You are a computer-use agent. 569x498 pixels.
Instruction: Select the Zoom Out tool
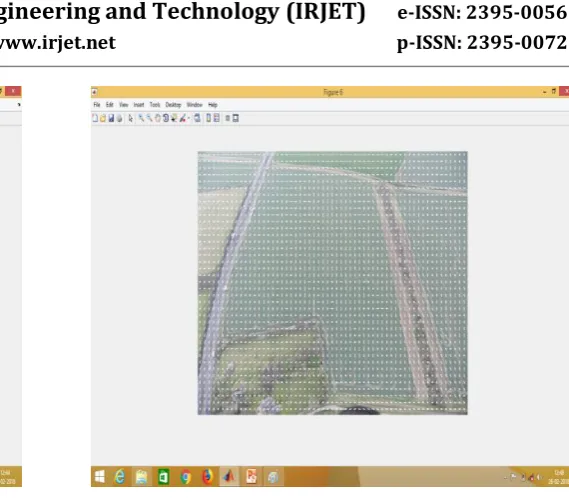[149, 118]
